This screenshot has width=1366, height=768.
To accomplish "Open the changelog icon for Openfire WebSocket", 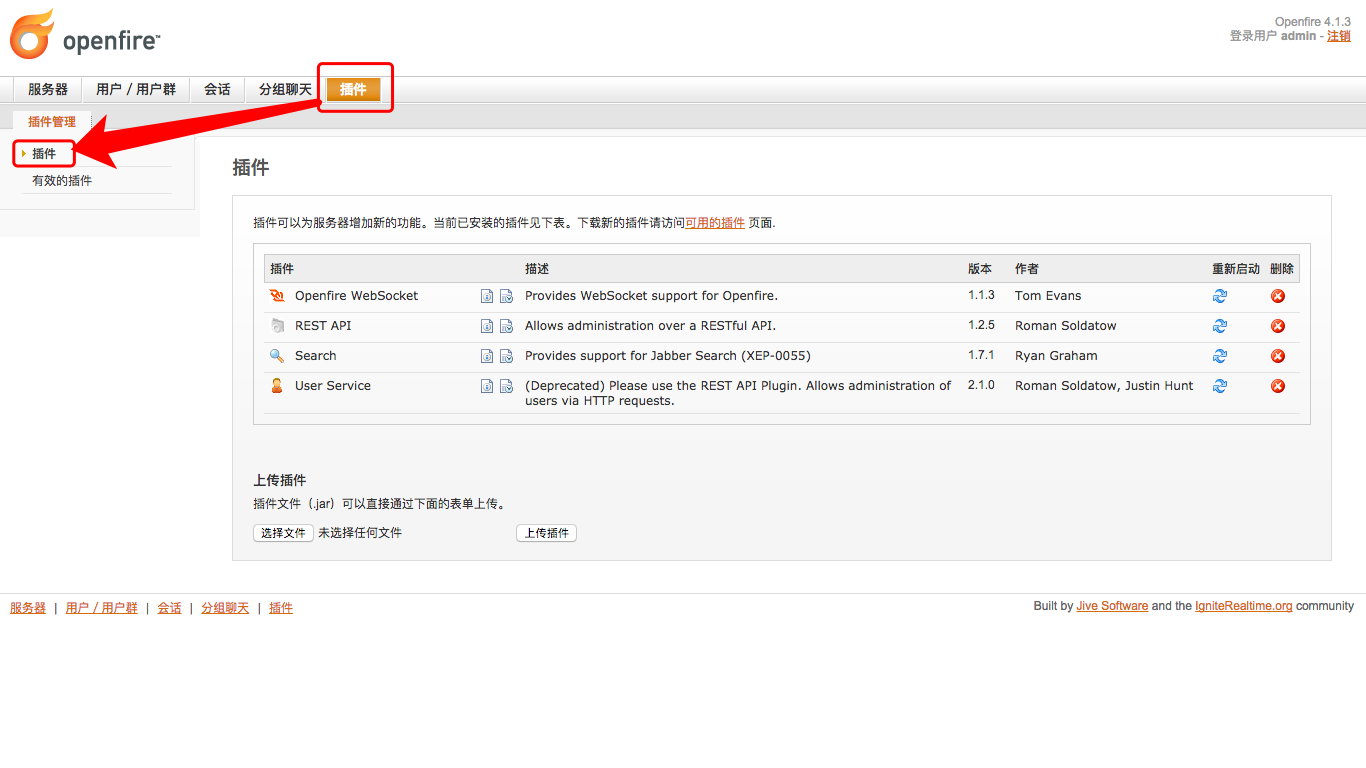I will (x=506, y=296).
